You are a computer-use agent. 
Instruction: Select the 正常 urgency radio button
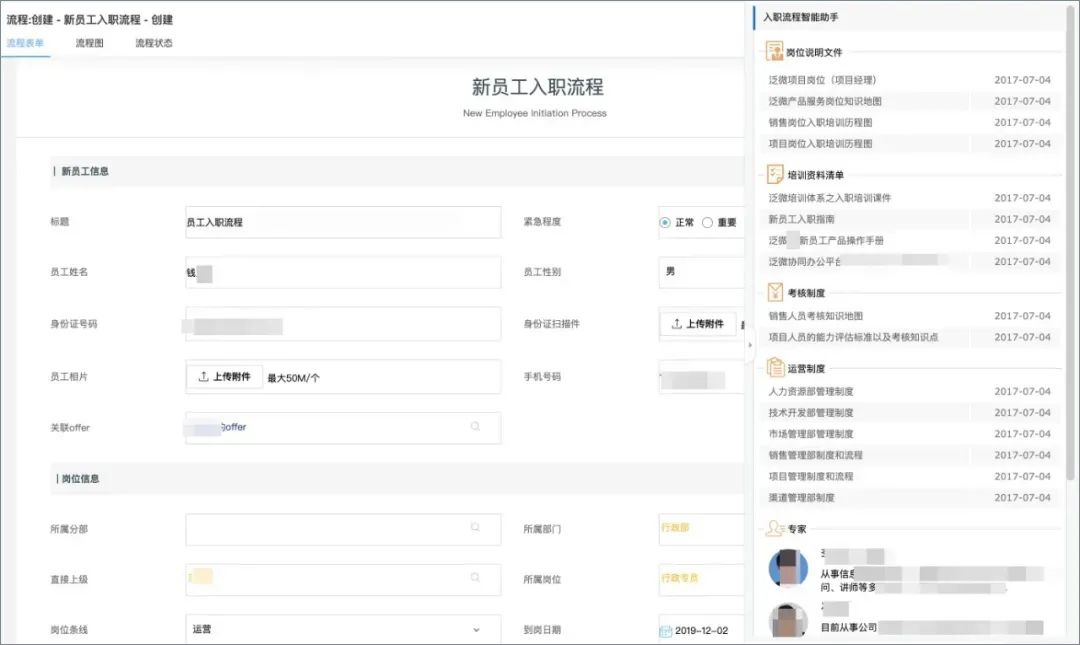(x=665, y=223)
